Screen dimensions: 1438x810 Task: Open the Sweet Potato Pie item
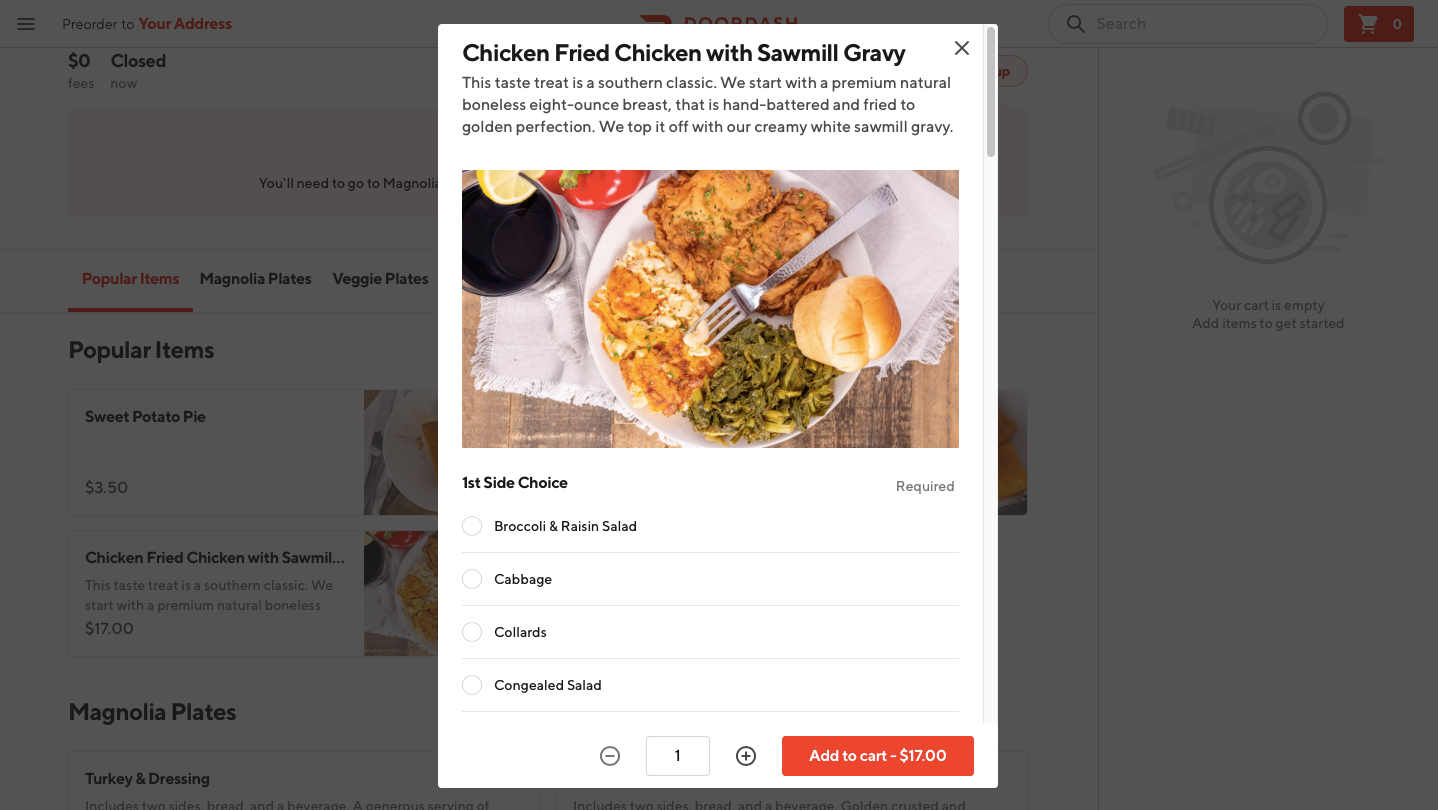pos(215,452)
